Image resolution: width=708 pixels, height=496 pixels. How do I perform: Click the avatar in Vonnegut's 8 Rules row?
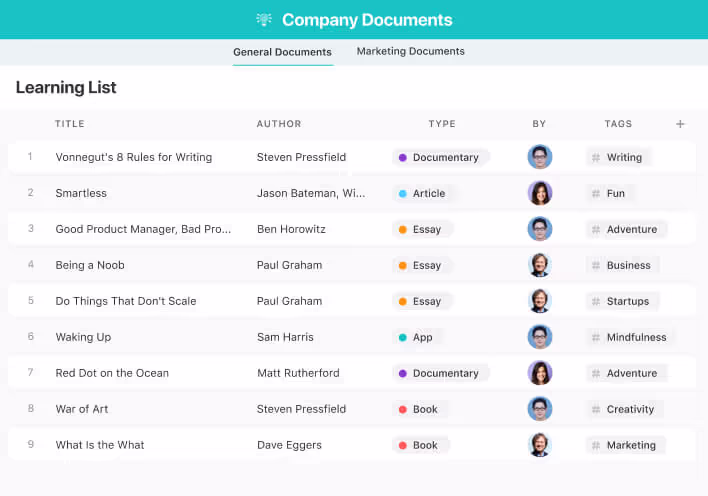[540, 157]
